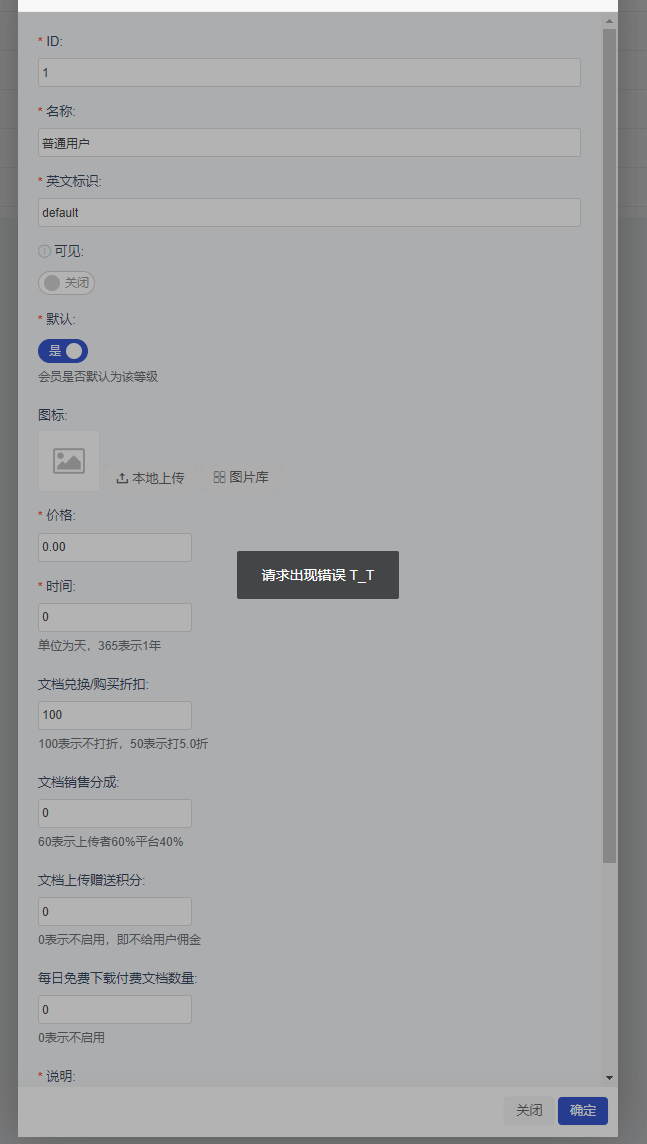This screenshot has height=1144, width=647.
Task: Click the 关闭 button in dialog footer
Action: click(529, 1111)
